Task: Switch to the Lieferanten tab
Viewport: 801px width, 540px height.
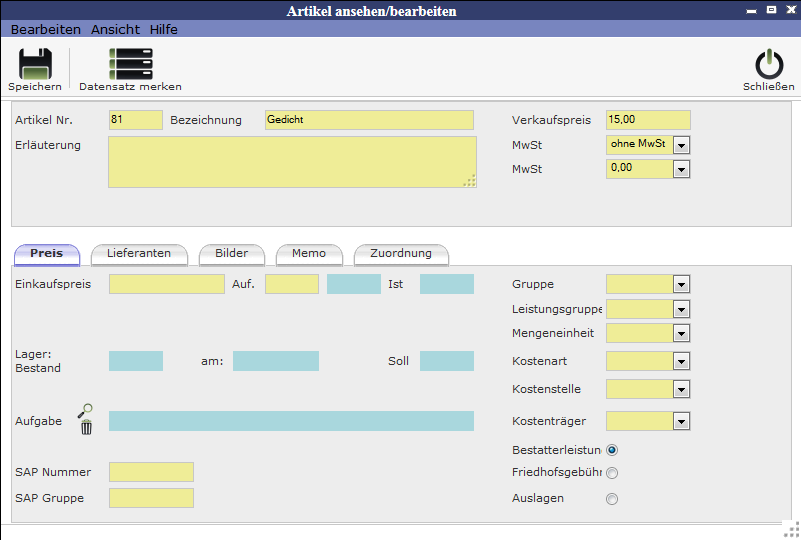Action: coord(139,253)
